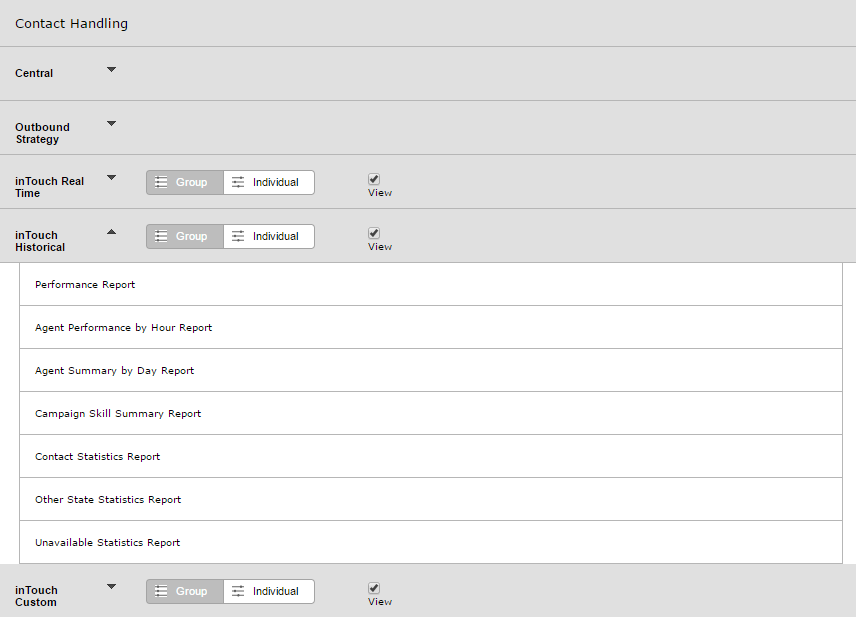
Task: Click the Outbound Strategy label
Action: (x=42, y=133)
